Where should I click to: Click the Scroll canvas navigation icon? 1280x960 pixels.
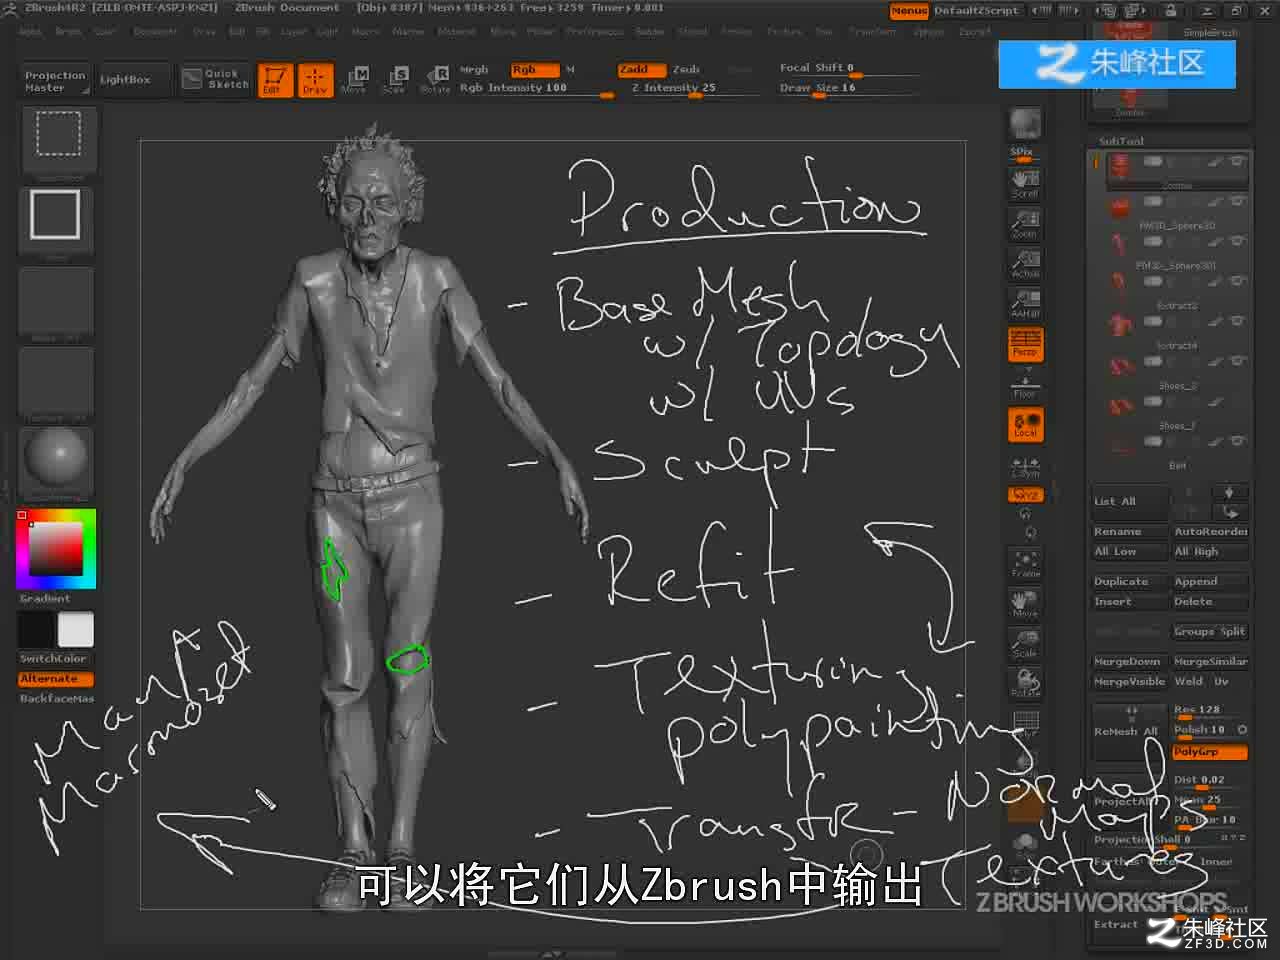pyautogui.click(x=1025, y=183)
